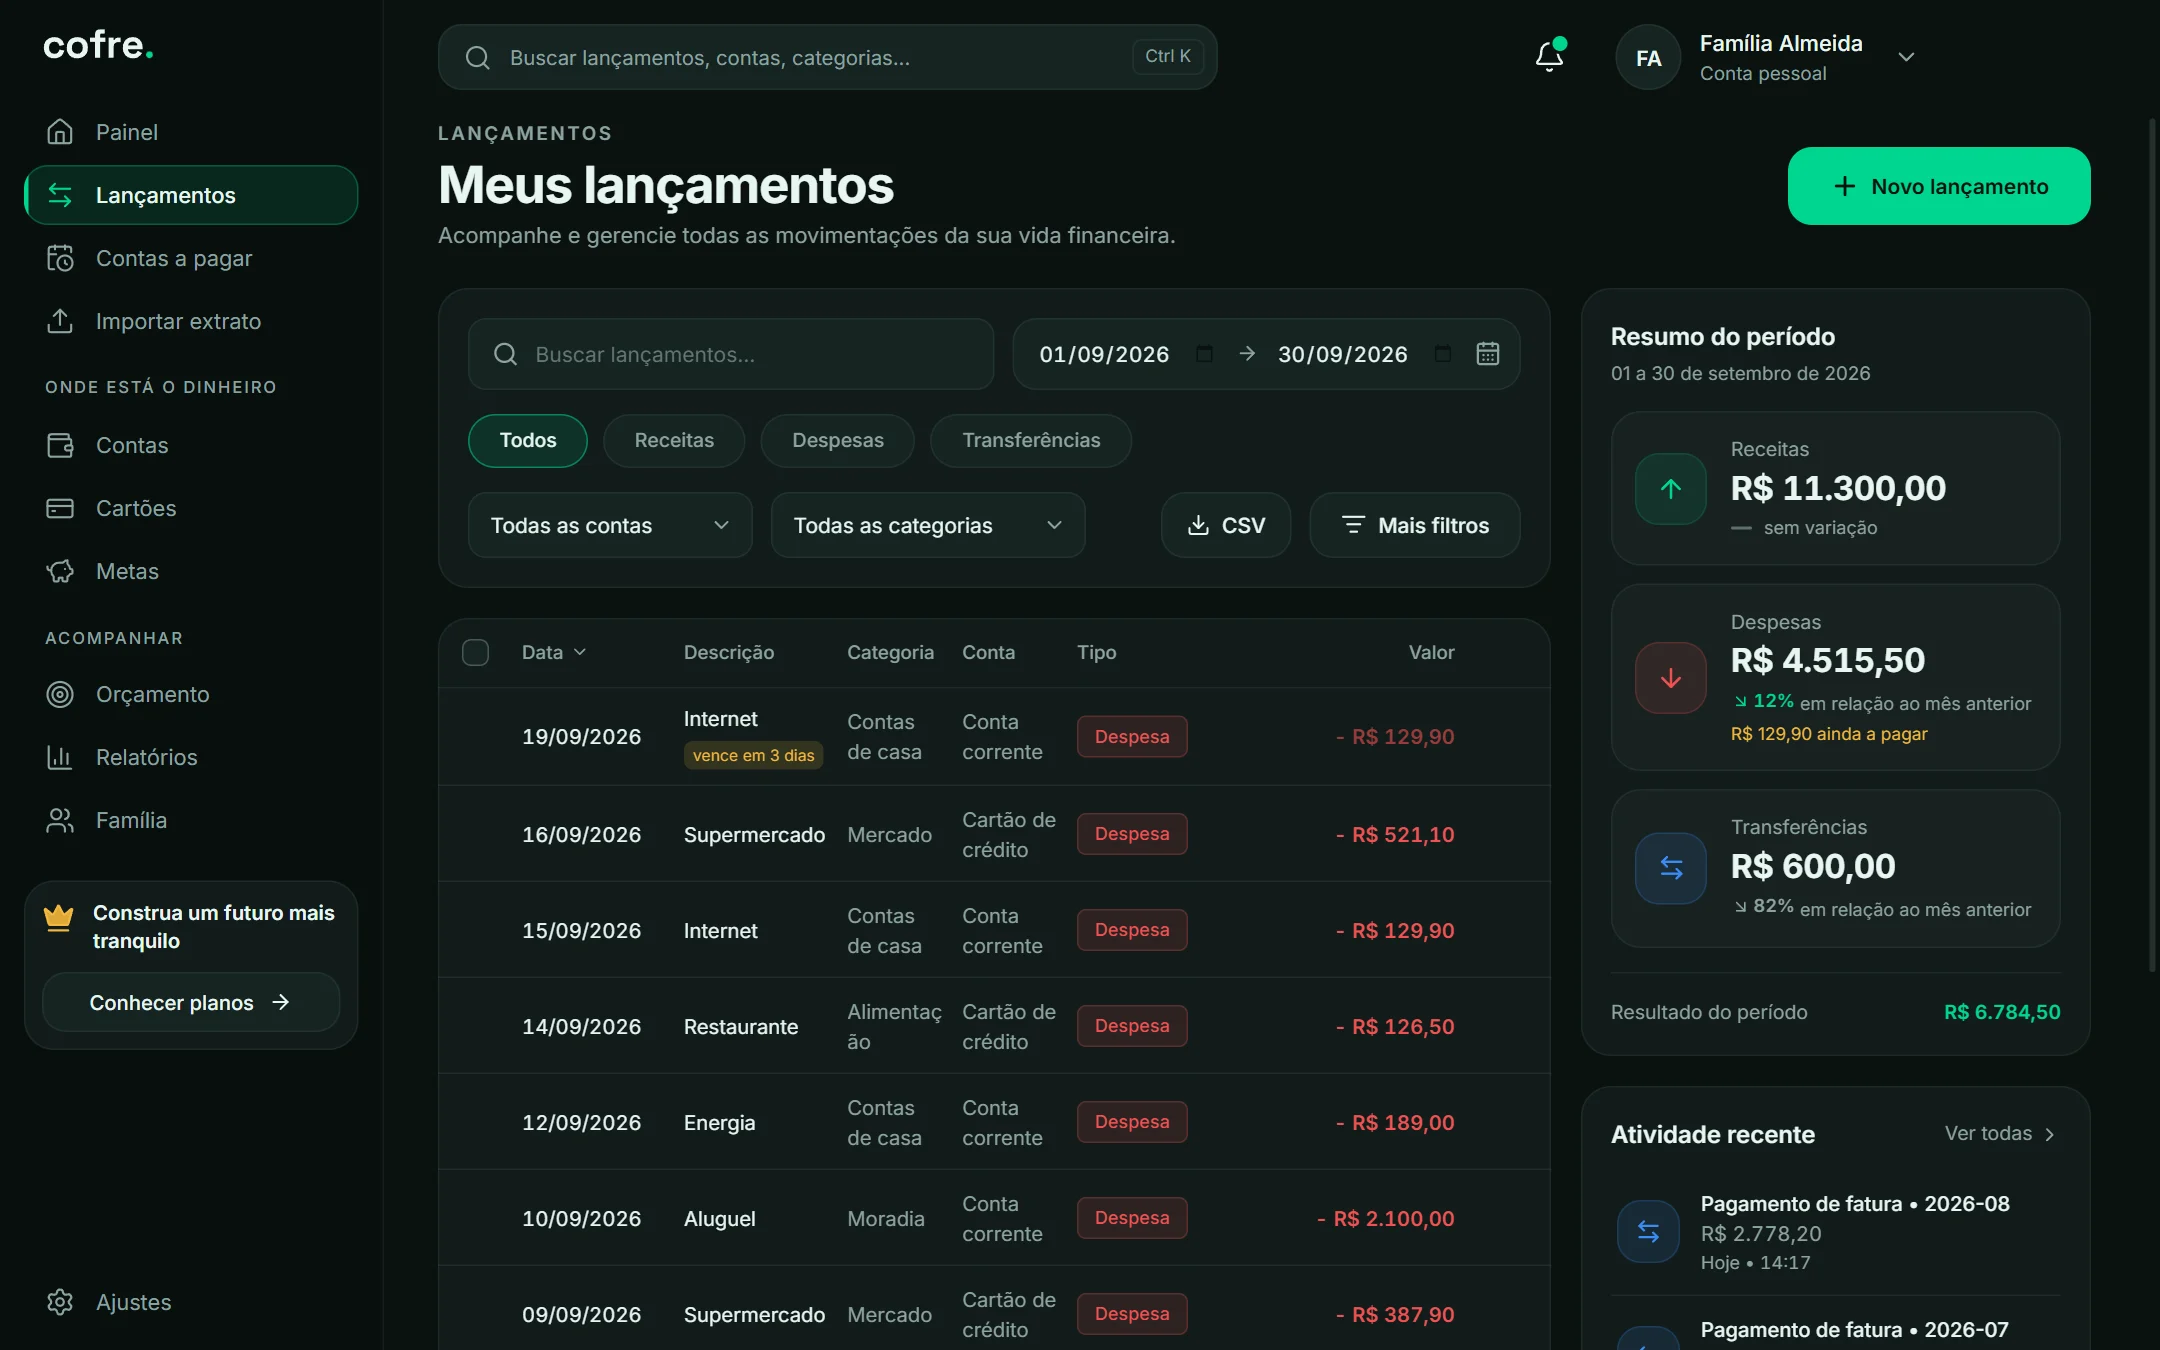2160x1350 pixels.
Task: Click the Importar extrato upload icon
Action: [60, 321]
